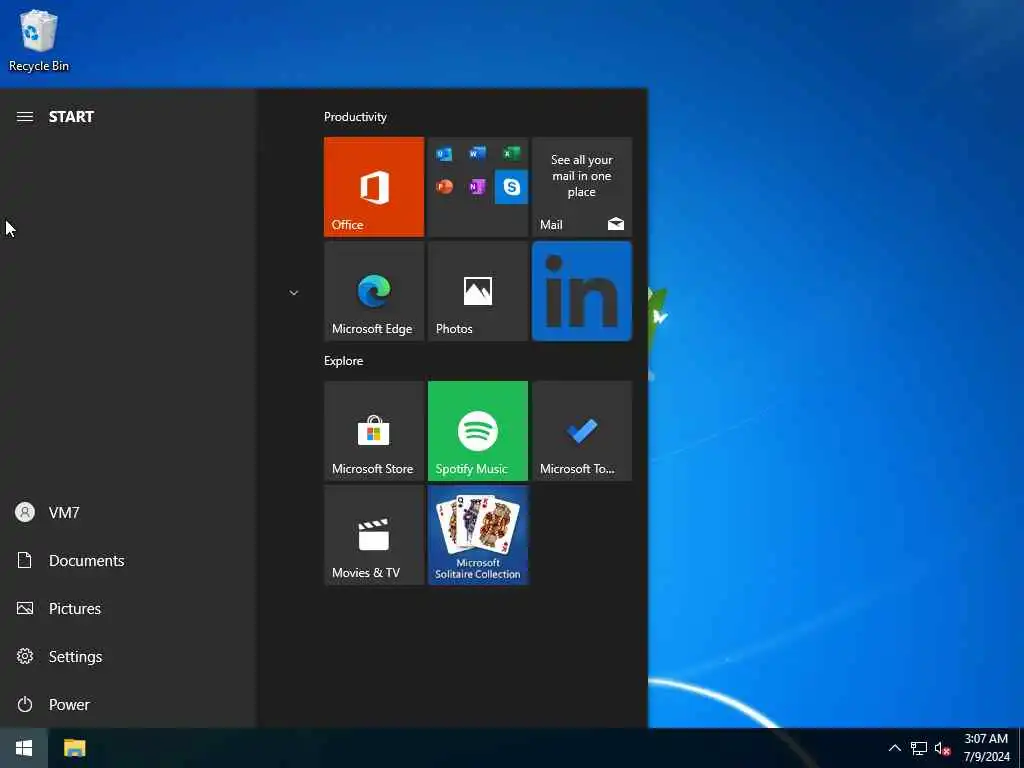The image size is (1024, 768).
Task: Open Documents from Start sidebar
Action: point(128,560)
